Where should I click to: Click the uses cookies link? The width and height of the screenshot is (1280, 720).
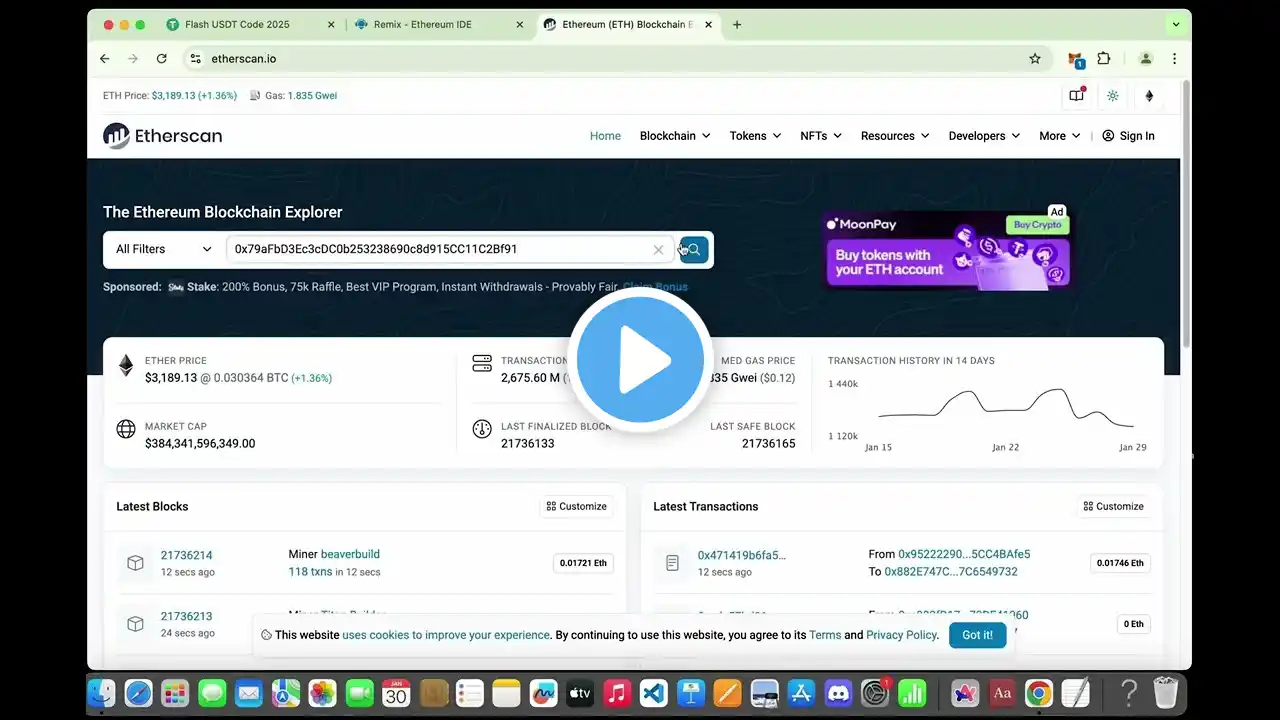point(446,635)
